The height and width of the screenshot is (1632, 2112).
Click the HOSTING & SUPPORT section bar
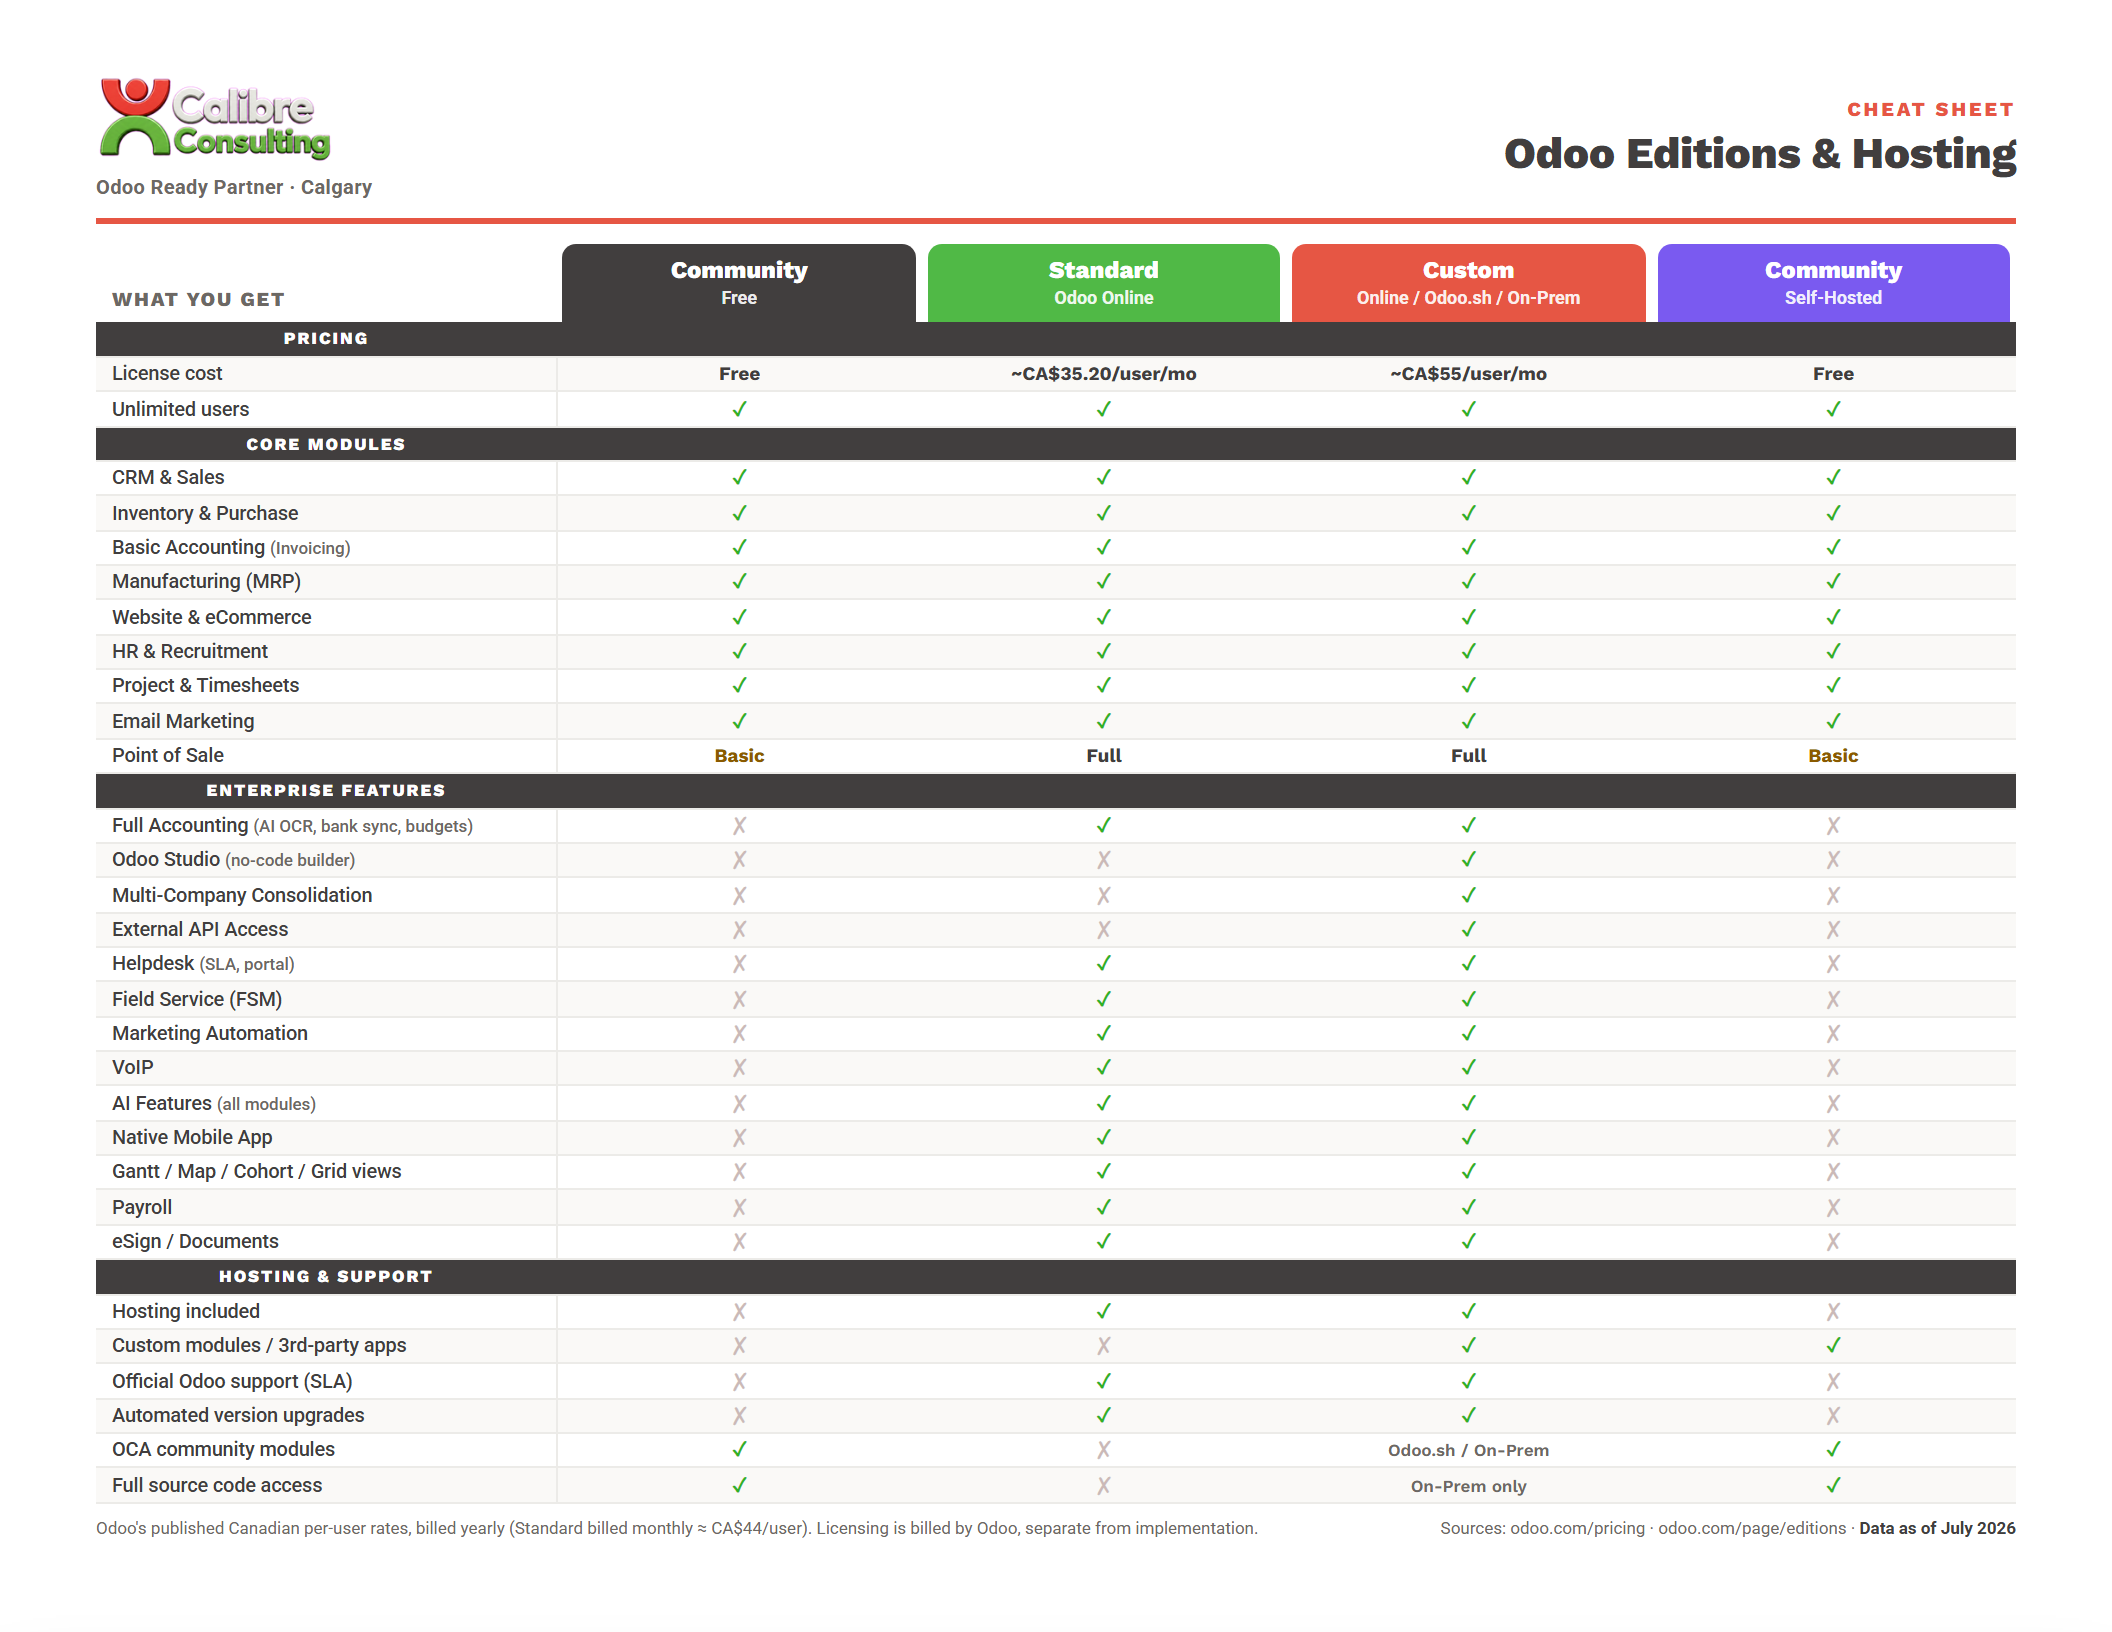1056,1276
